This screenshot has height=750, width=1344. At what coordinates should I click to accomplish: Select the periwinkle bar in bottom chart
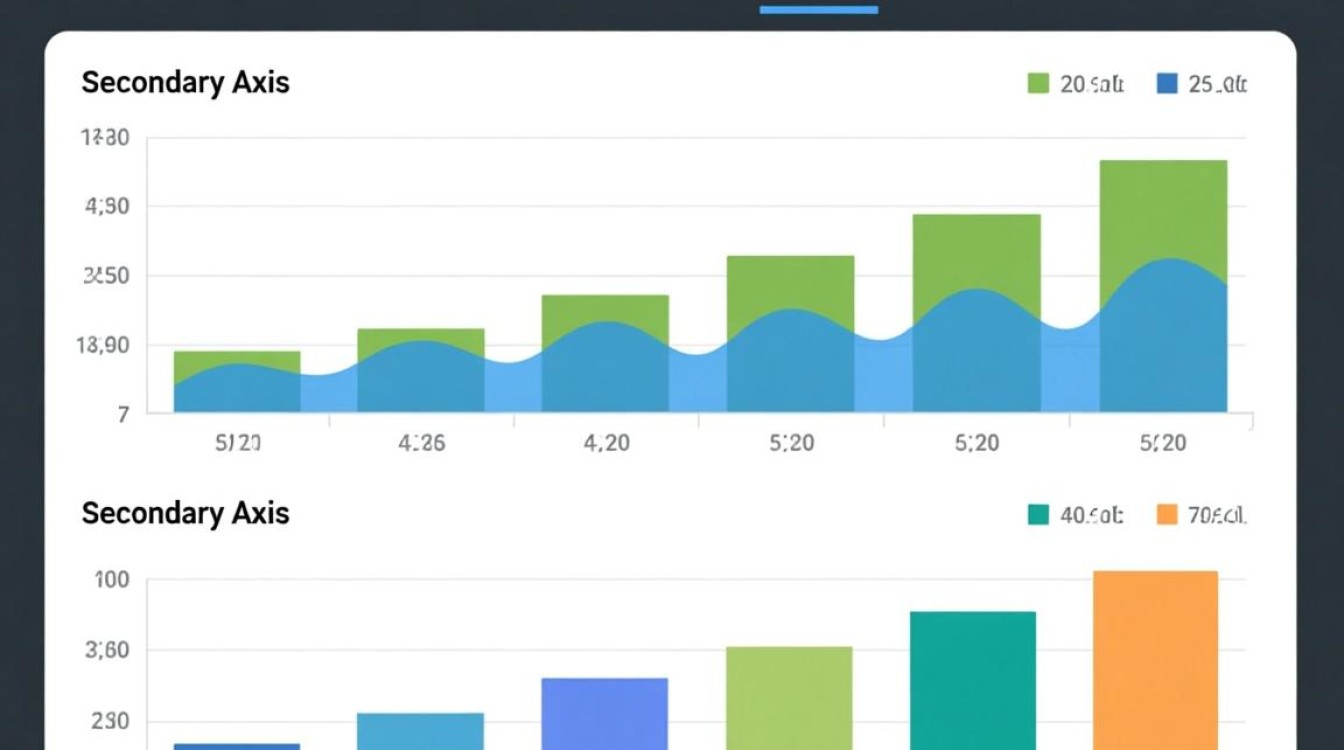(x=604, y=713)
